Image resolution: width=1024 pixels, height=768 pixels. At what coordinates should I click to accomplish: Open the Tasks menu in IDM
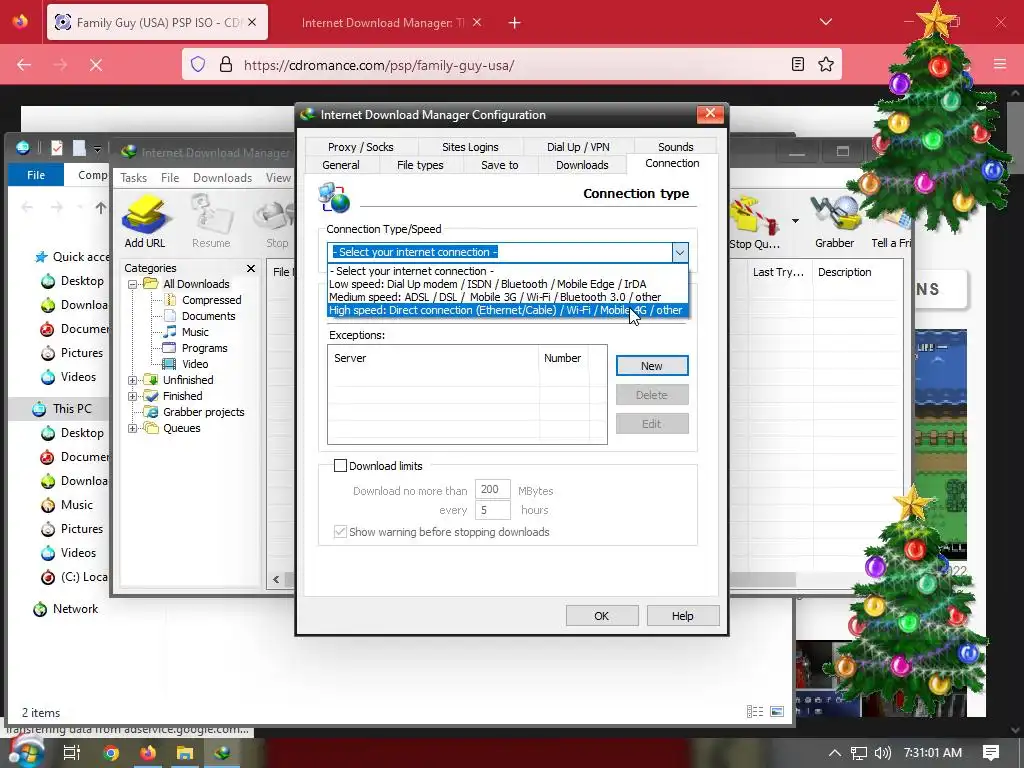(133, 178)
